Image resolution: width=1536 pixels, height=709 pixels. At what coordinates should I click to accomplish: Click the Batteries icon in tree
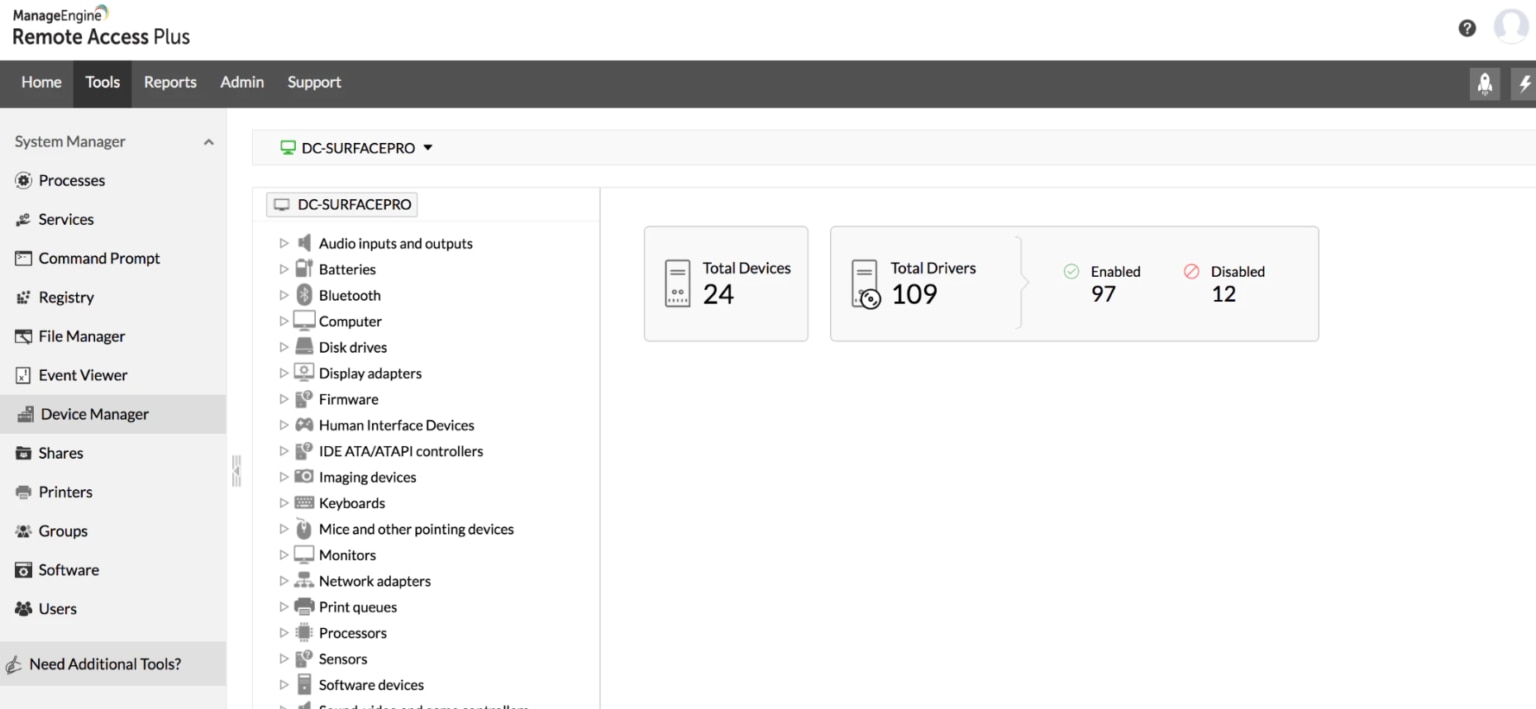click(x=304, y=269)
